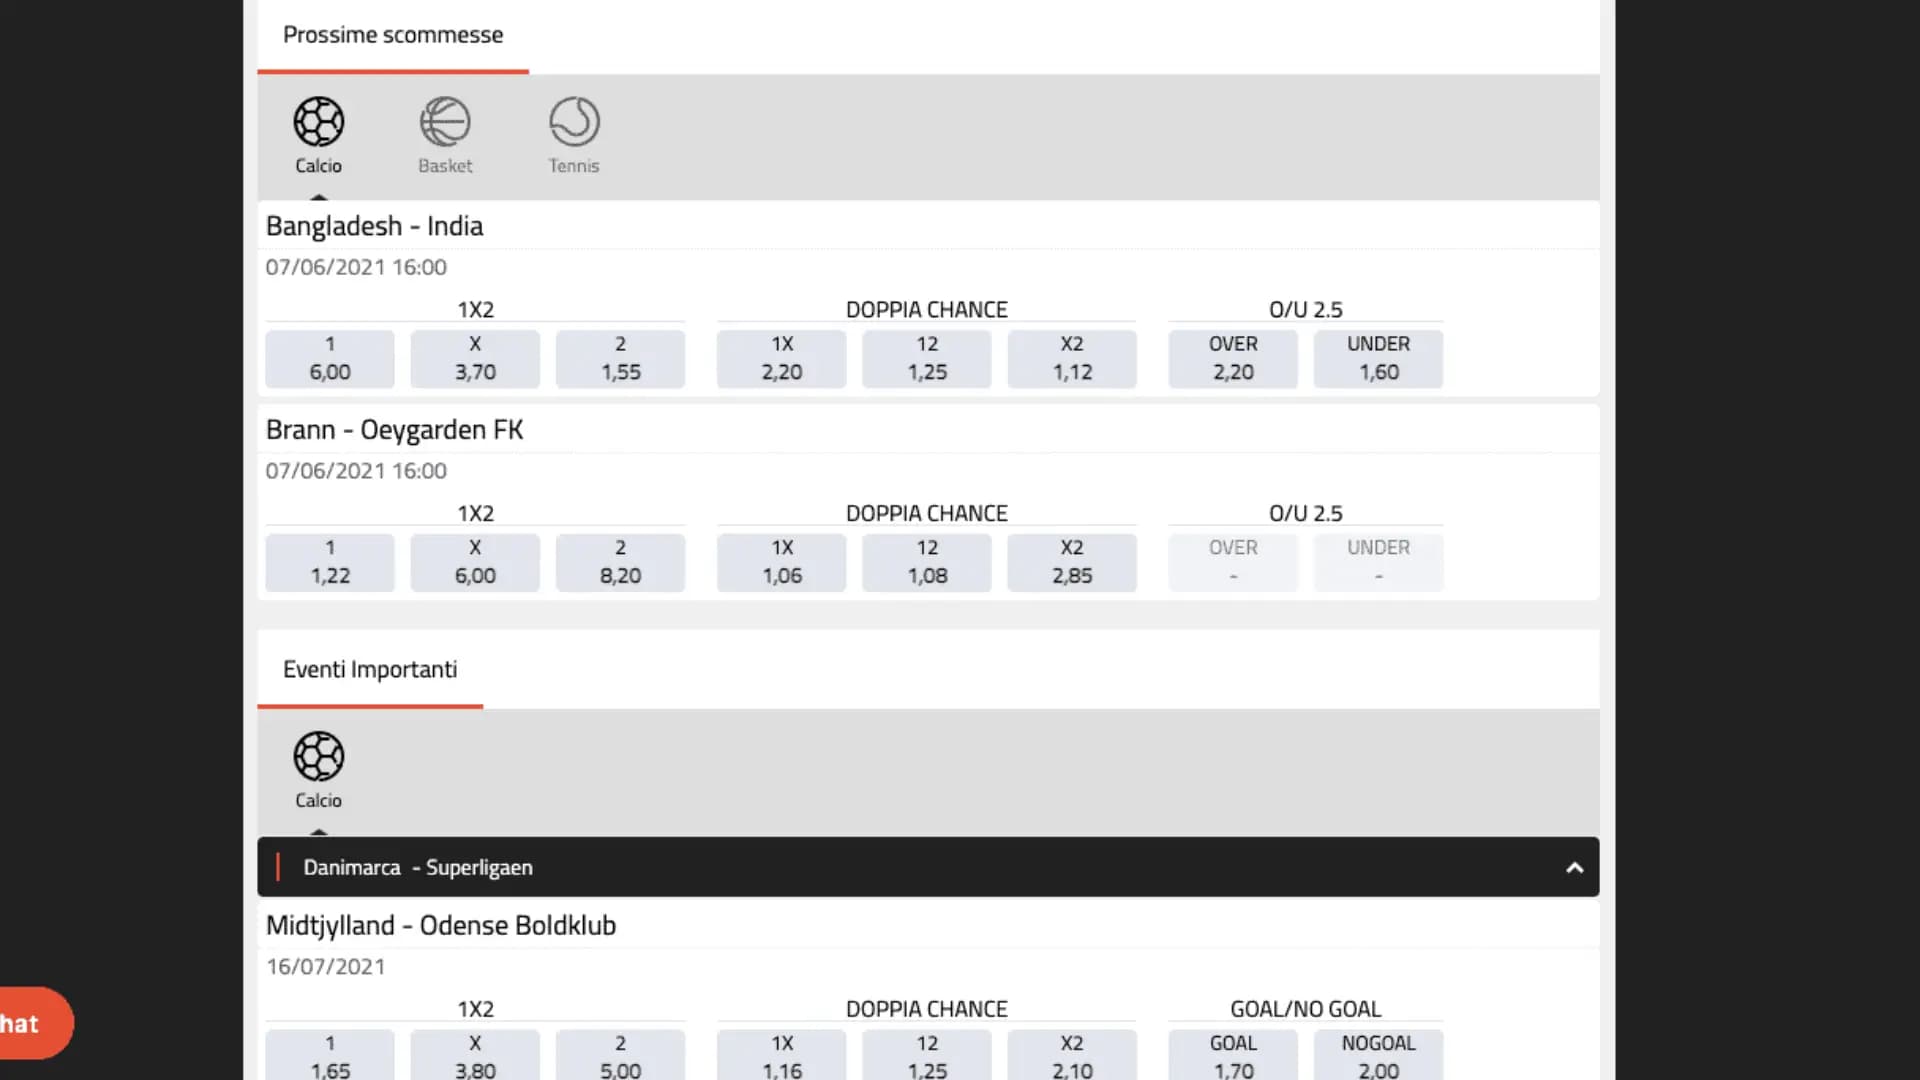Select the Basket sport icon
Viewport: 1920px width, 1080px height.
(x=445, y=134)
